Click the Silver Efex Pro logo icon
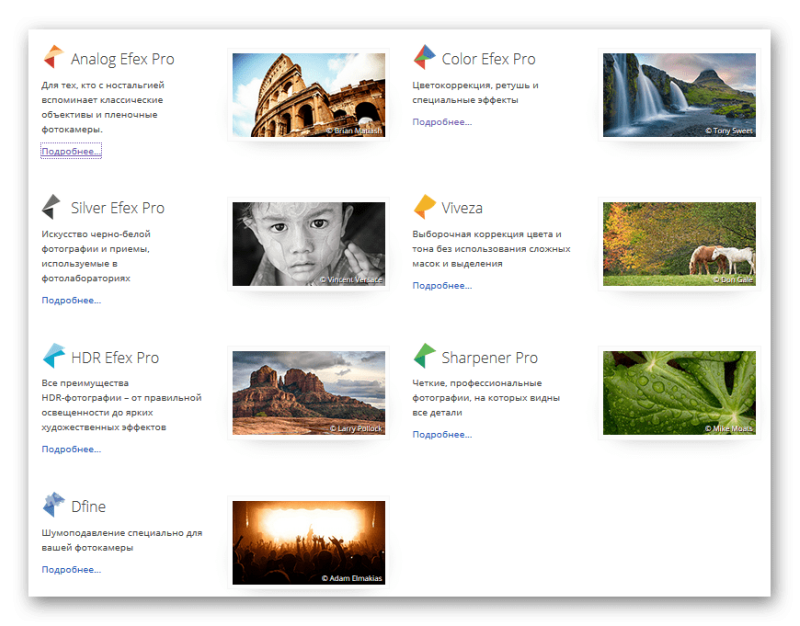 tap(52, 206)
